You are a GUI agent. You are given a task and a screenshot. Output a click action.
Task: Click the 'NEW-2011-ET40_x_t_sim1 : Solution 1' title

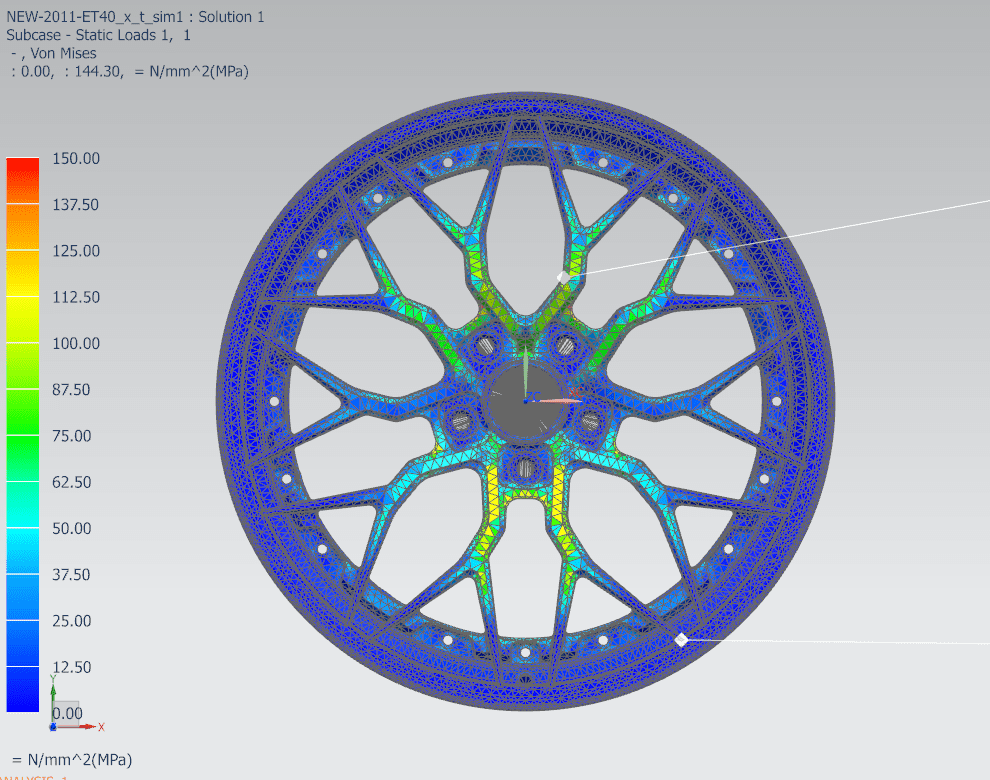click(x=135, y=17)
